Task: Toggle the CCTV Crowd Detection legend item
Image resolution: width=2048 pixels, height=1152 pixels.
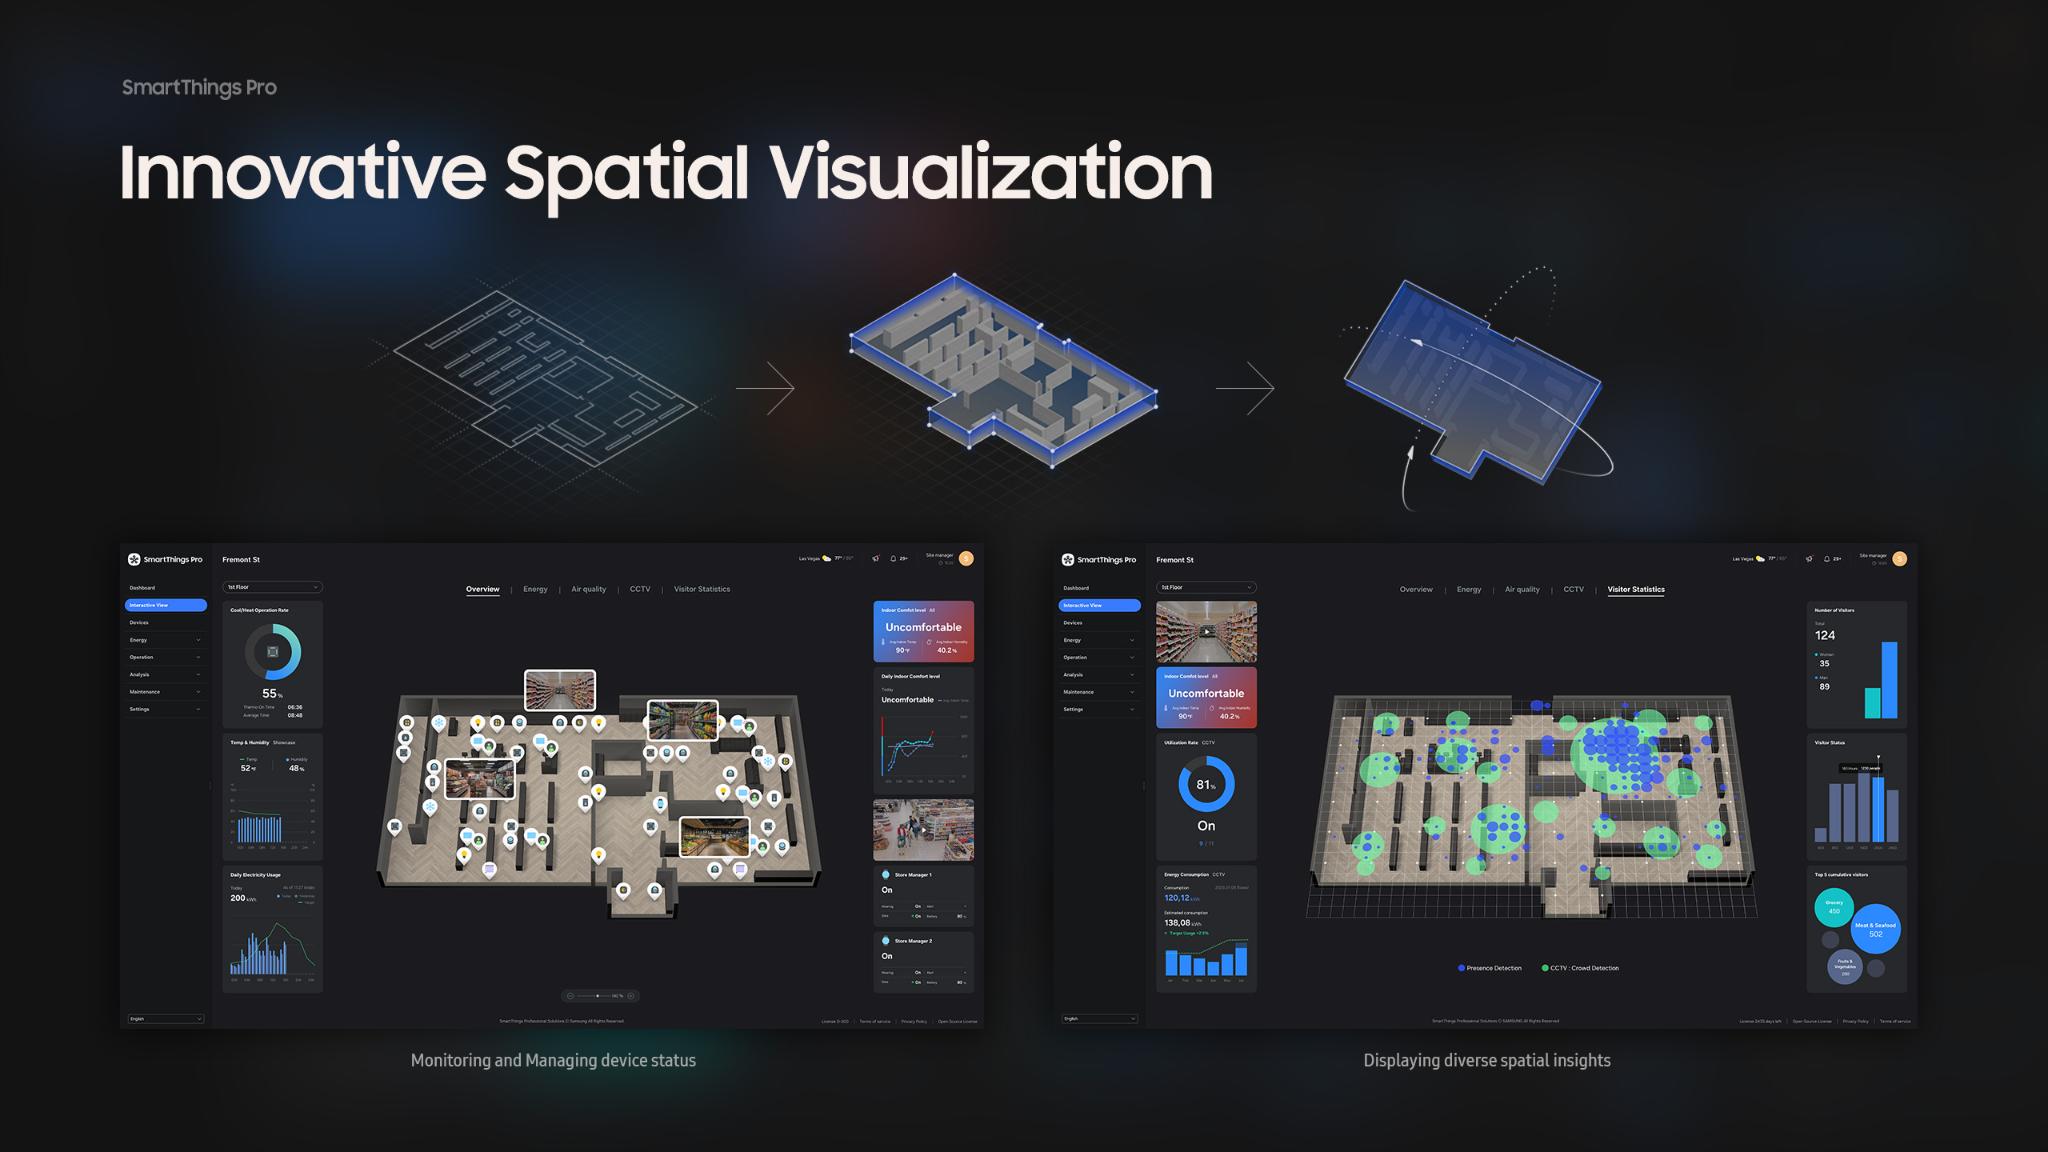Action: click(x=1580, y=968)
